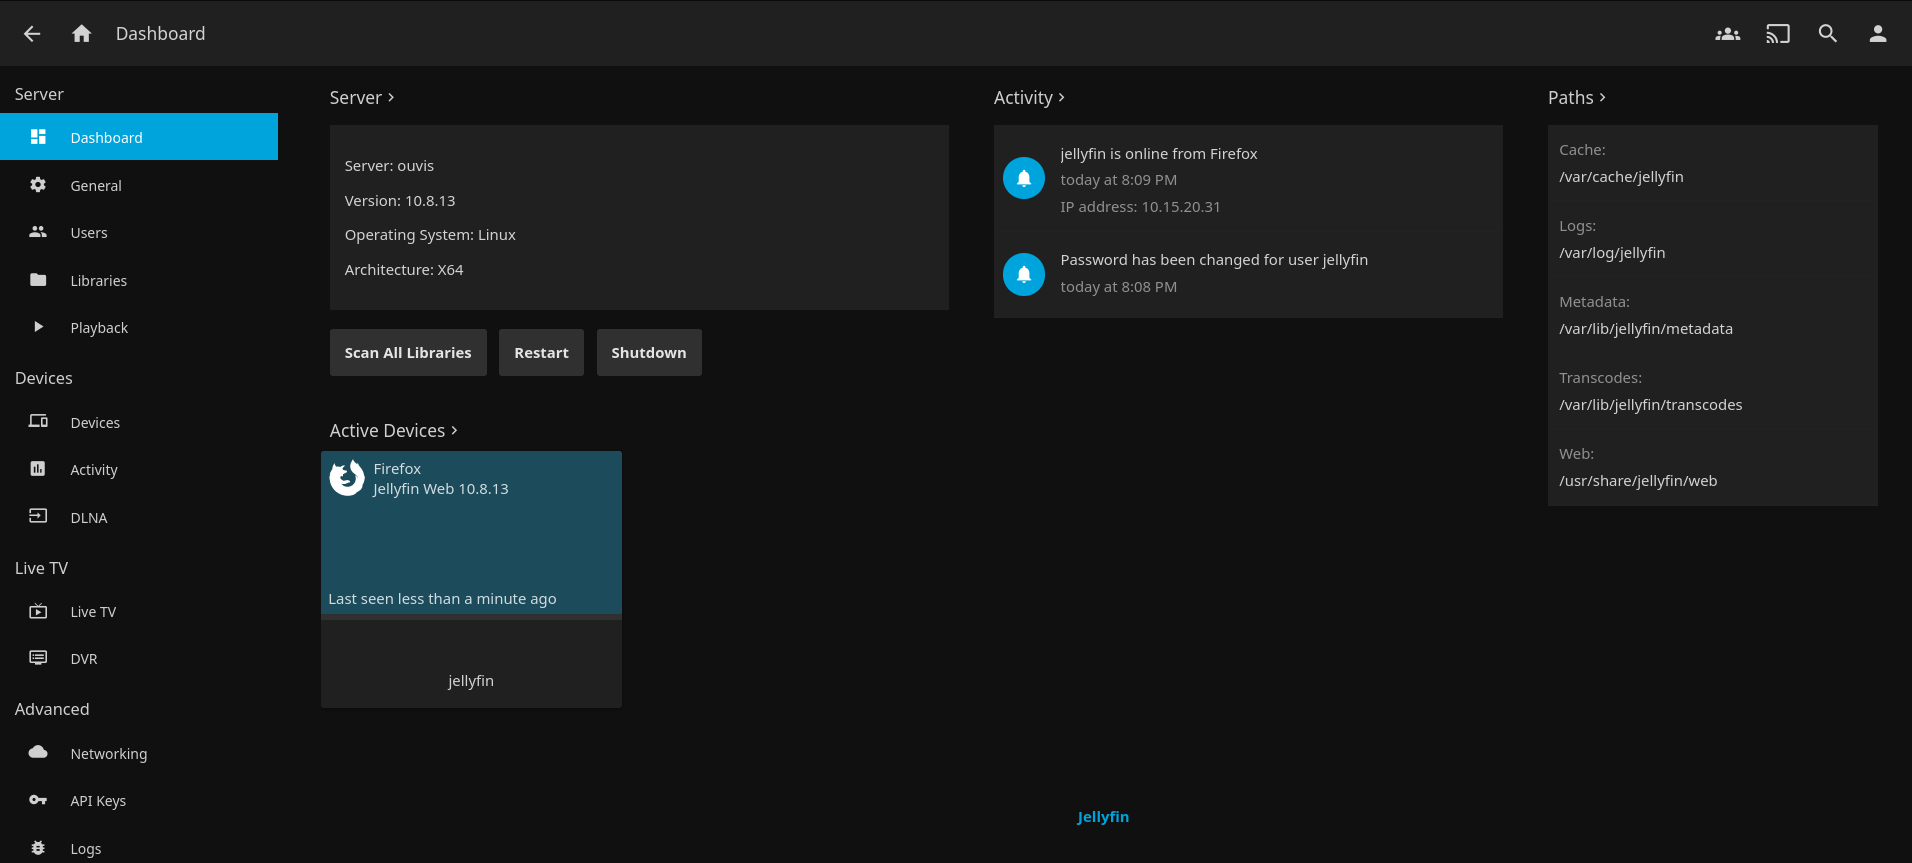
Task: Open the Devices menu item
Action: 139,422
